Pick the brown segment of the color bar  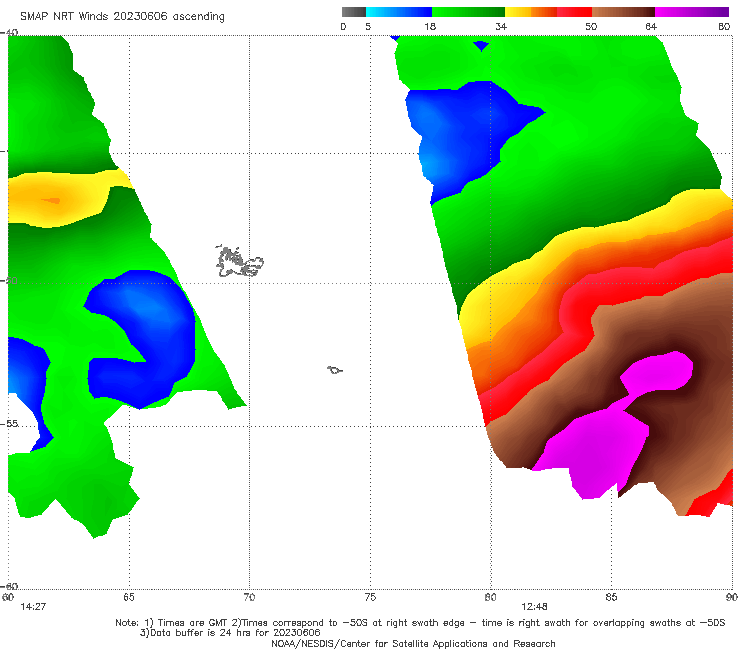click(623, 12)
